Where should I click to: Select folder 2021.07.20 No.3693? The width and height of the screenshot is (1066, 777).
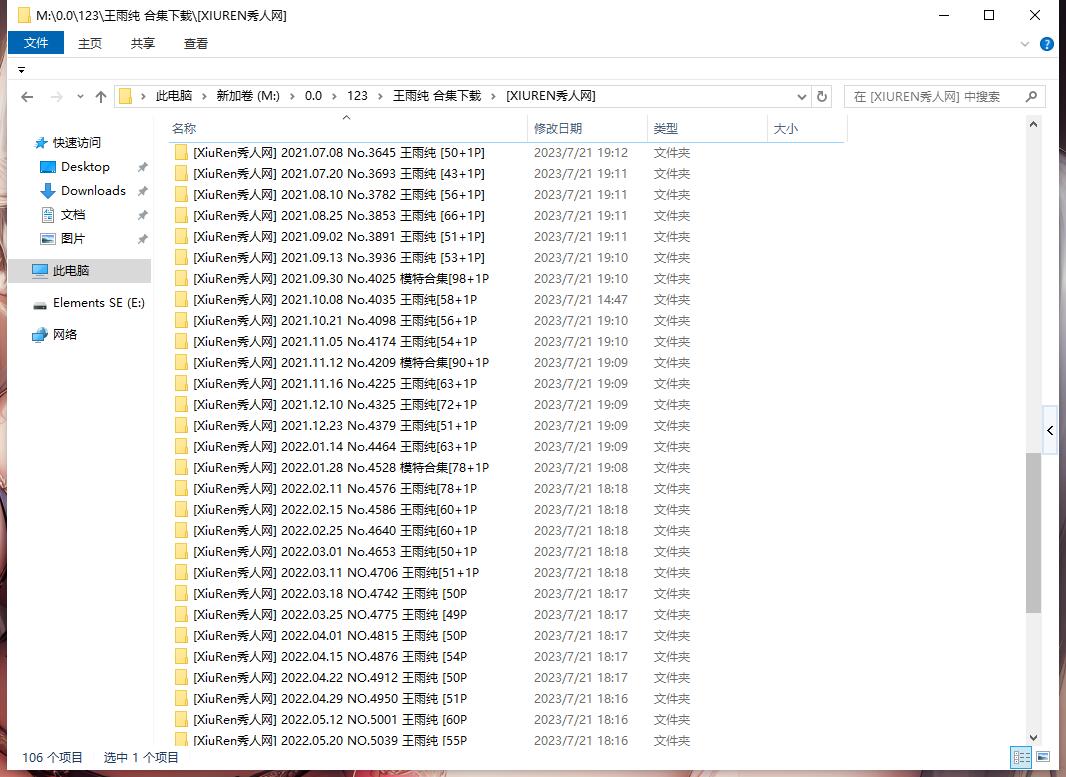(x=339, y=174)
